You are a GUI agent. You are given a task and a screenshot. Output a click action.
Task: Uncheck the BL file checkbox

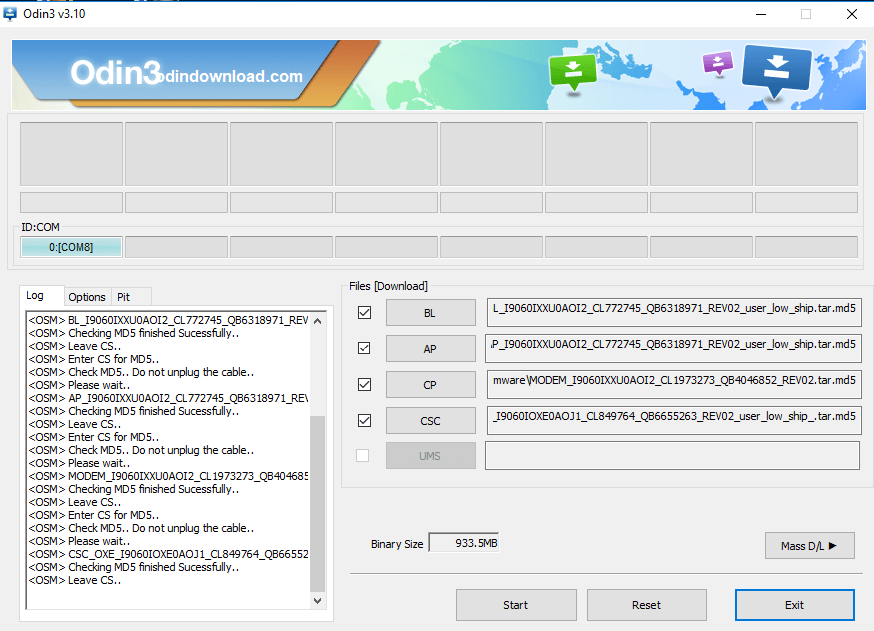point(365,313)
